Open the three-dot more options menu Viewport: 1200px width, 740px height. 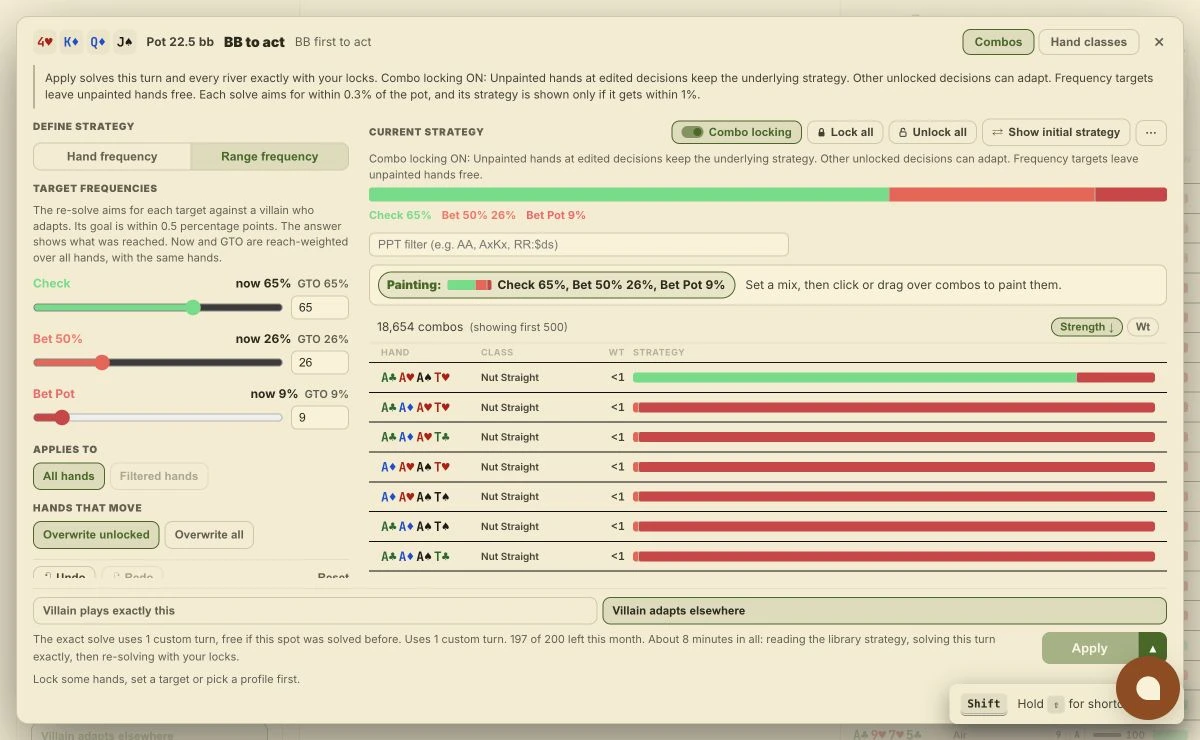click(1151, 132)
